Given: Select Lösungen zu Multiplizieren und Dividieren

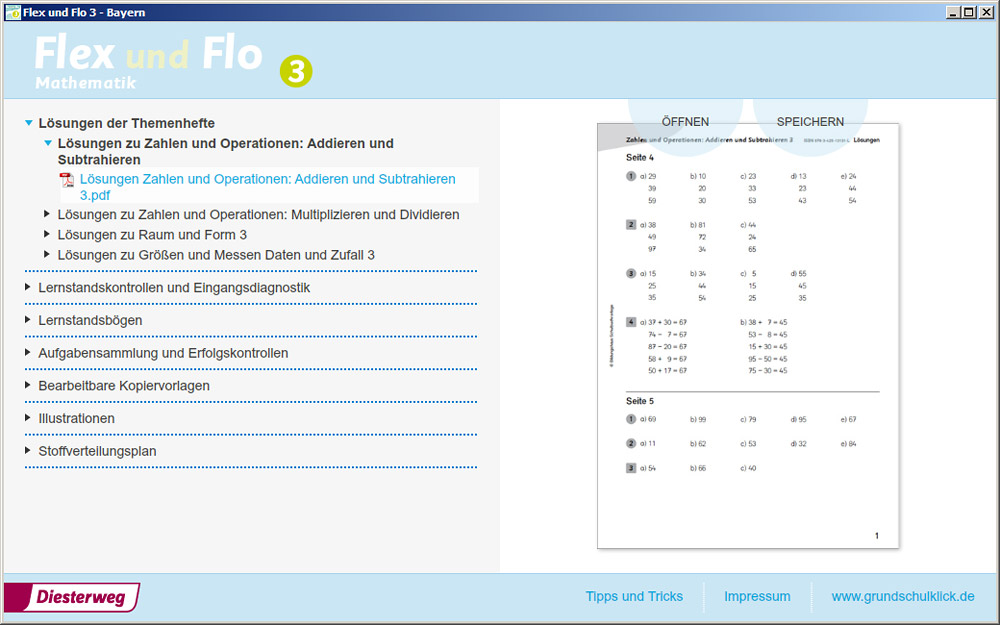Looking at the screenshot, I should tap(258, 214).
